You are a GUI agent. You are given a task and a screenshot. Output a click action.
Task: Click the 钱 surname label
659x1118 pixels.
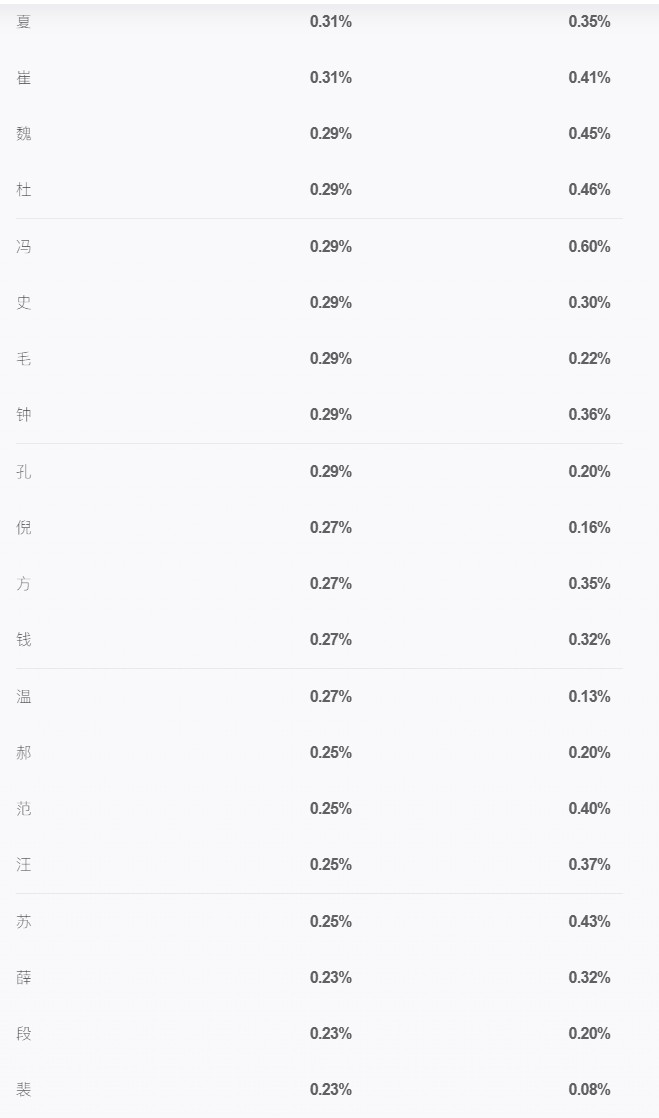(24, 640)
